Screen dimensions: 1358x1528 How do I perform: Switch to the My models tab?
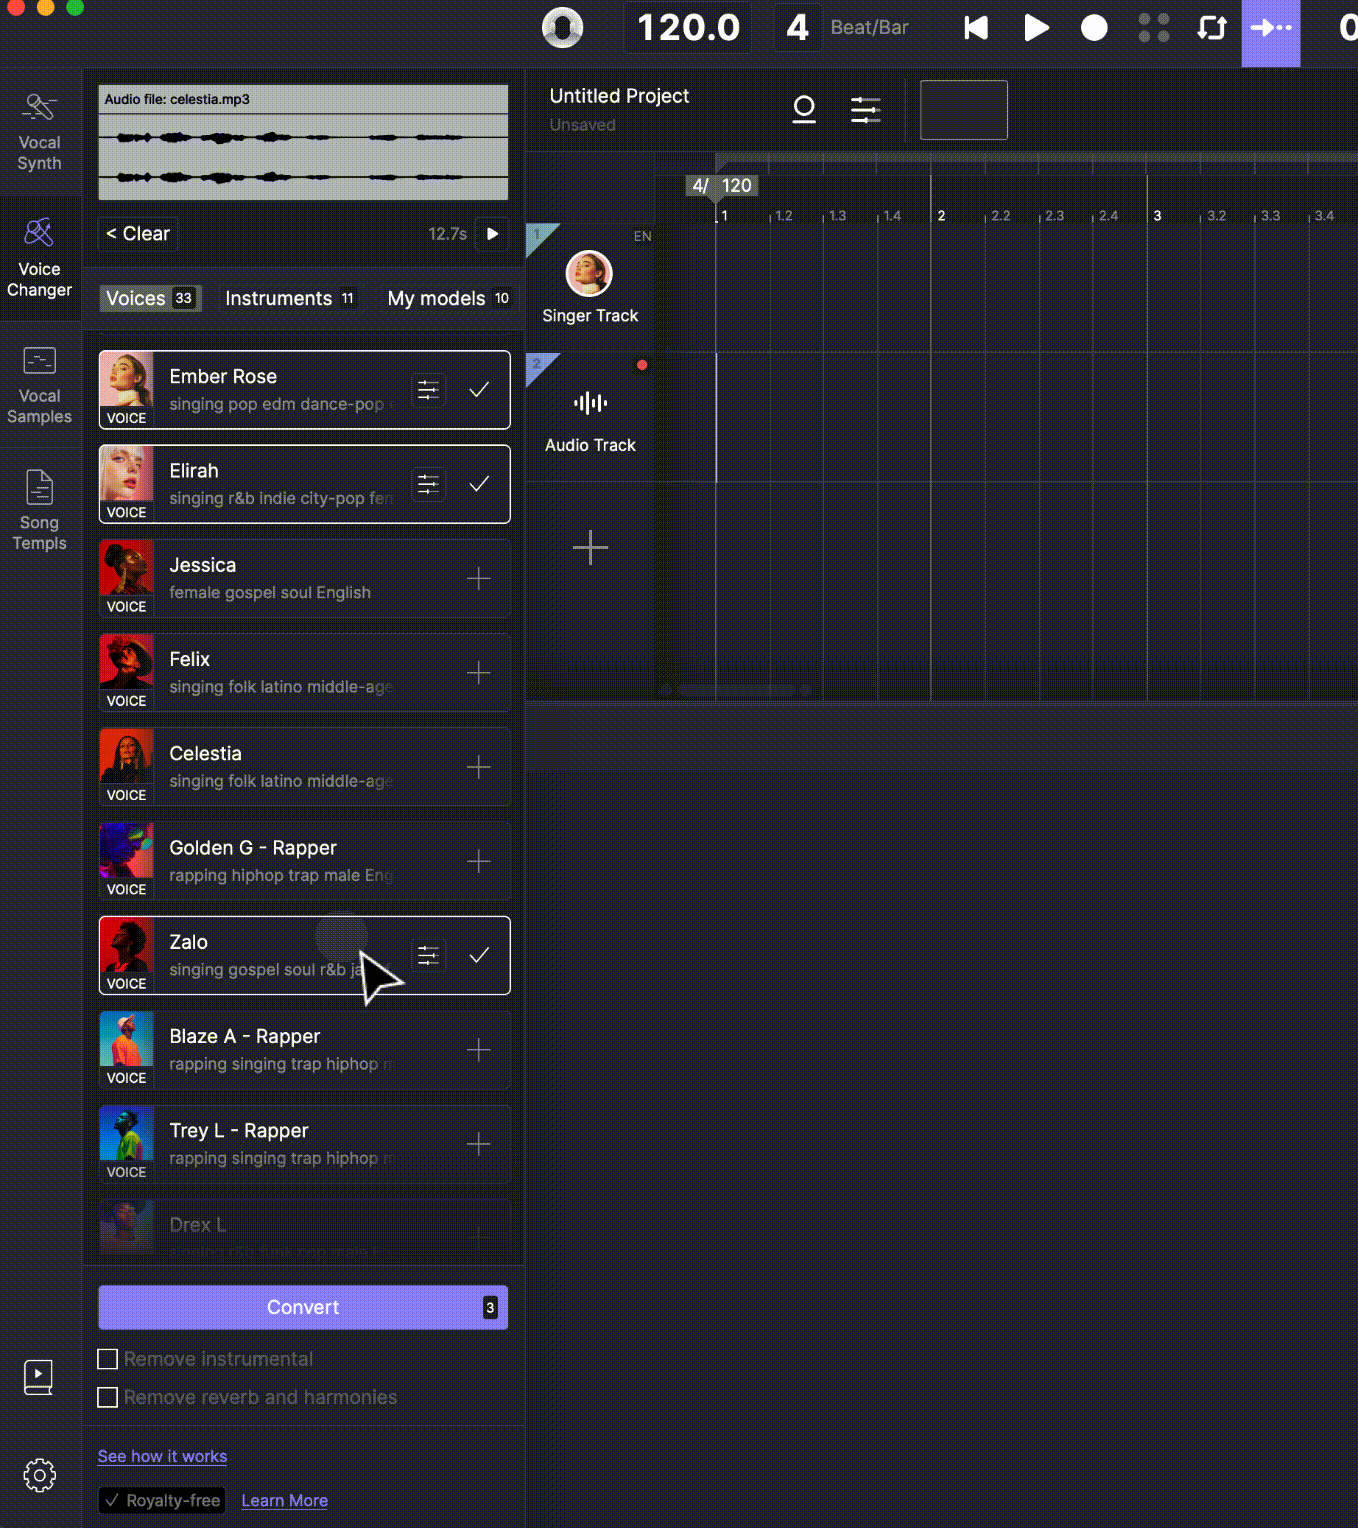pyautogui.click(x=447, y=298)
